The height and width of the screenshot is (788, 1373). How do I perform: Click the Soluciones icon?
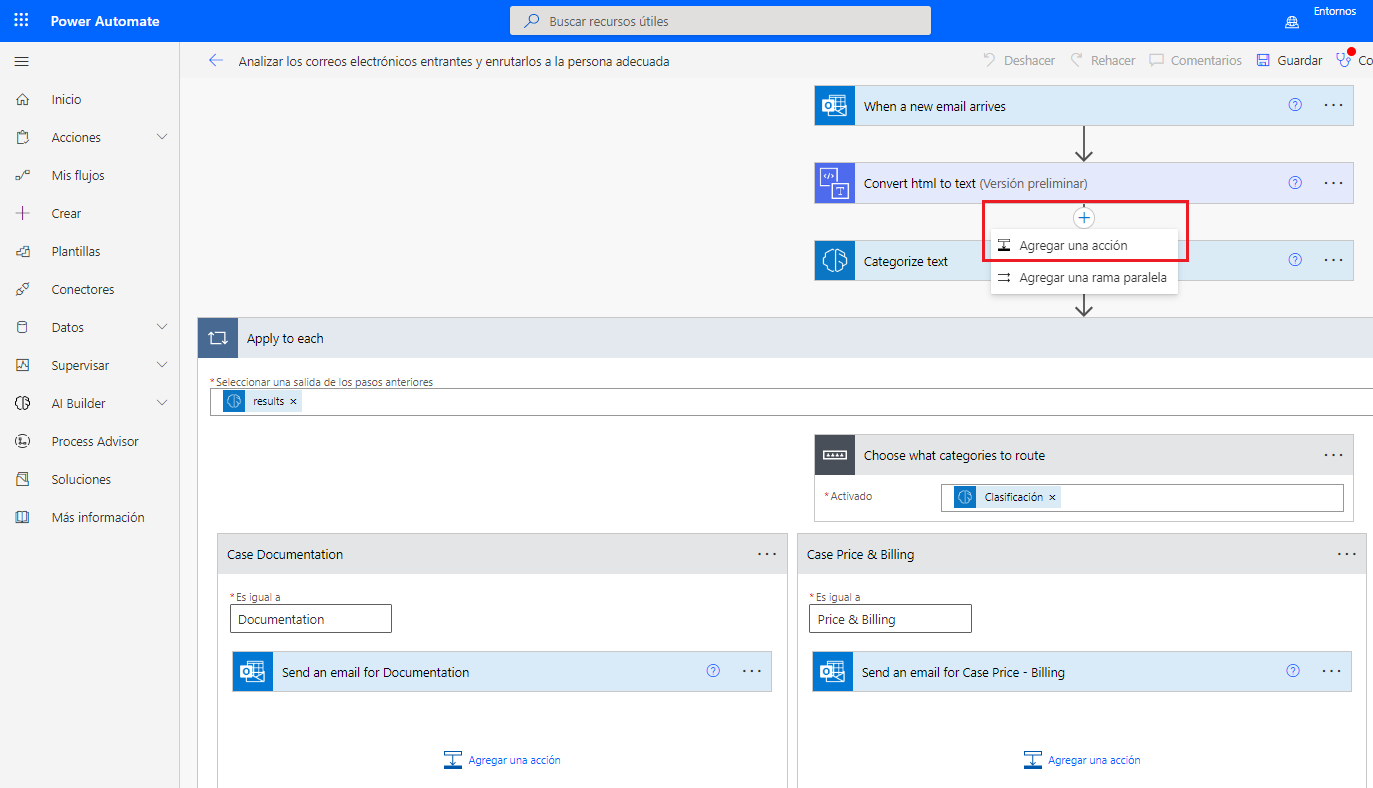tap(22, 480)
